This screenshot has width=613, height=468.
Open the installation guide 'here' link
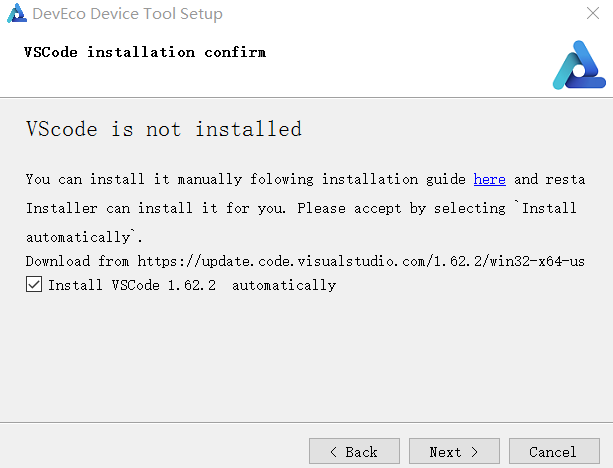click(x=489, y=179)
